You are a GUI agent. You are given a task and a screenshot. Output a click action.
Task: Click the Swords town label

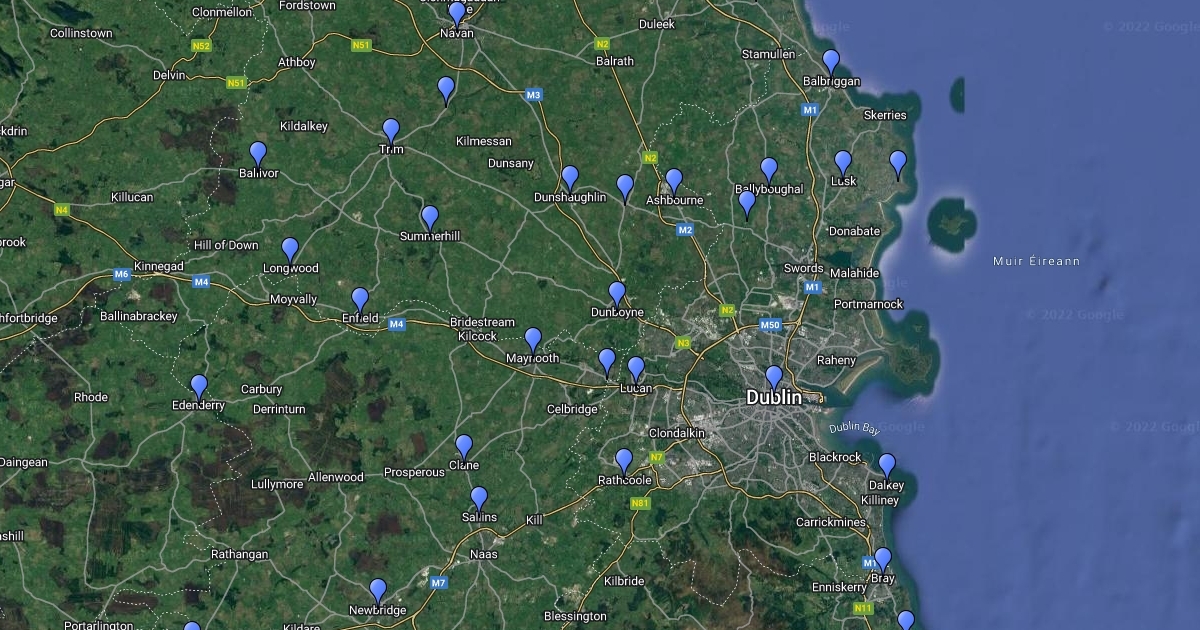pyautogui.click(x=803, y=268)
